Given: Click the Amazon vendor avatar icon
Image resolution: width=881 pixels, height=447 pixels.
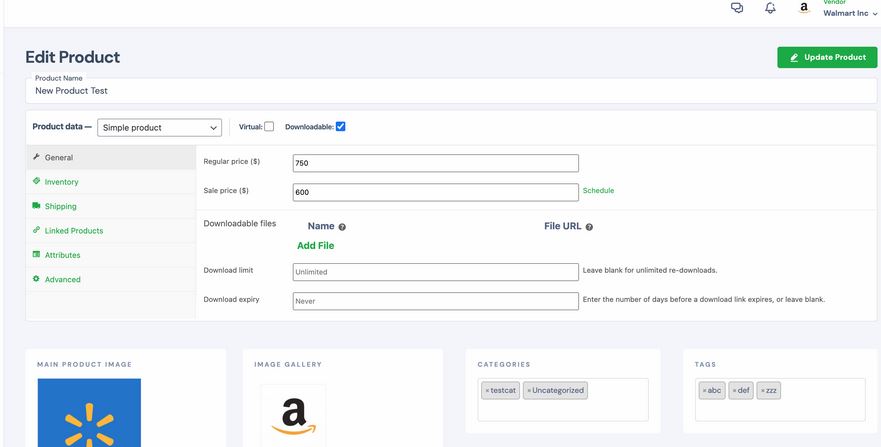Looking at the screenshot, I should coord(804,8).
